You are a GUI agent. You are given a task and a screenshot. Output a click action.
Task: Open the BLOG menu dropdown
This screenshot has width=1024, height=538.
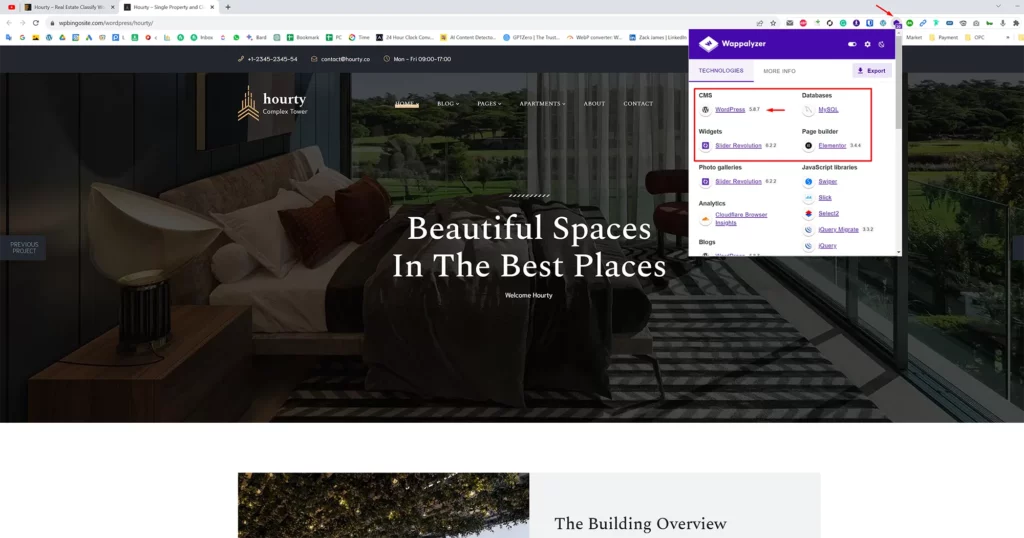pos(448,104)
